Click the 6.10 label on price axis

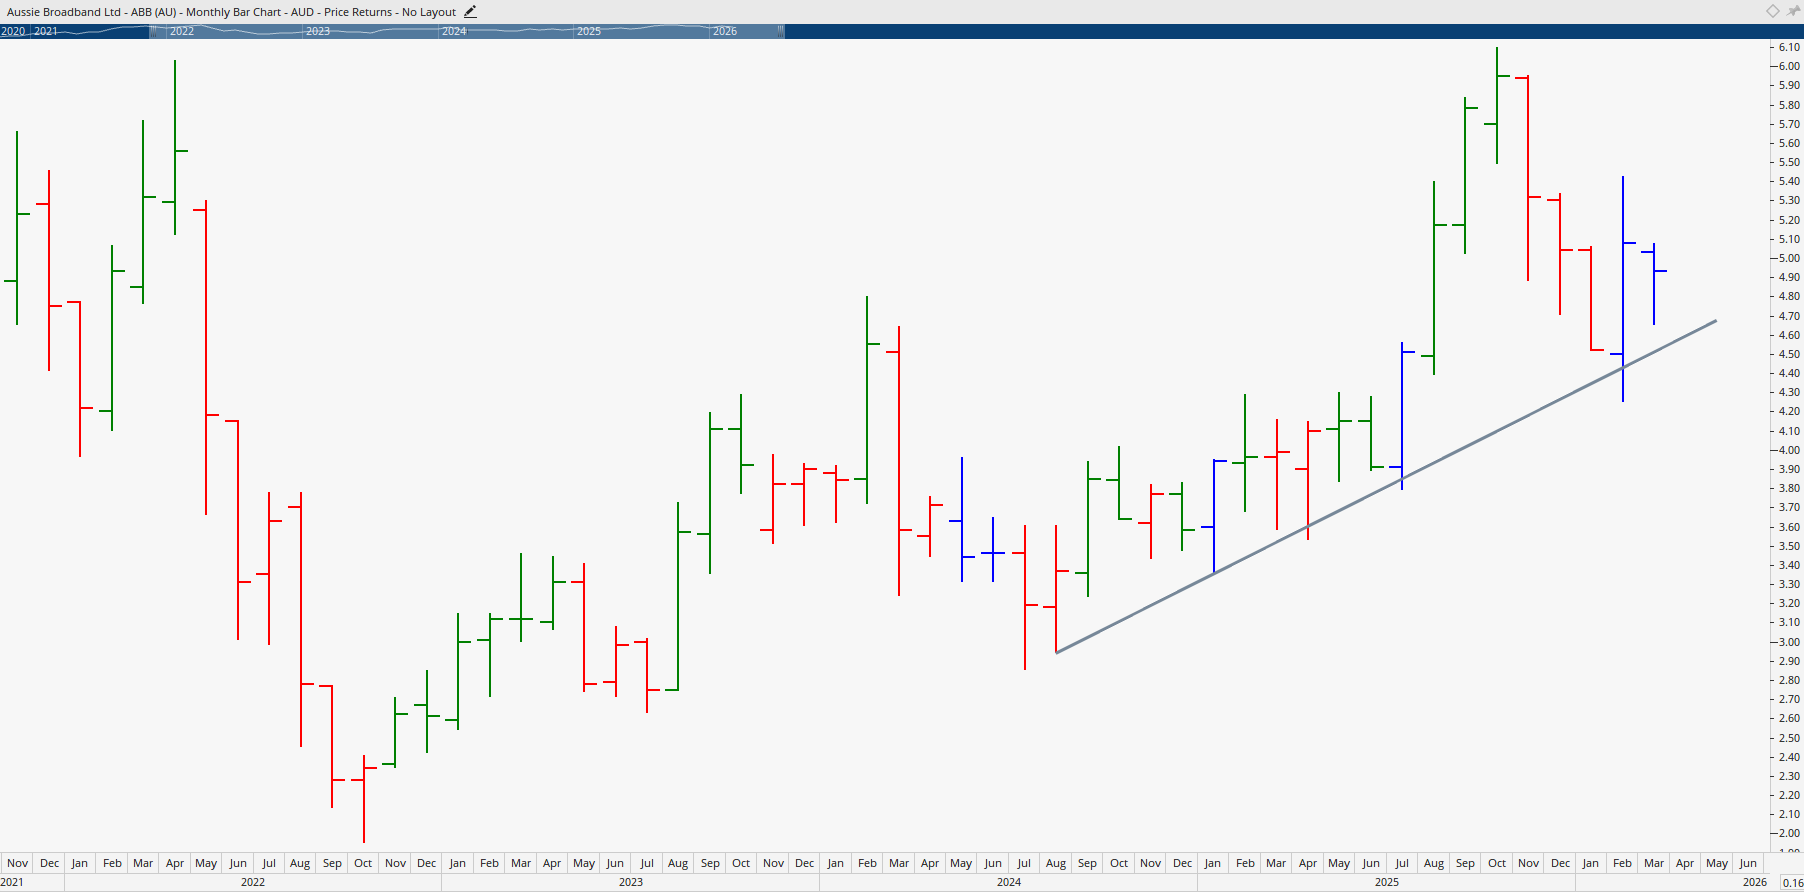tap(1789, 47)
